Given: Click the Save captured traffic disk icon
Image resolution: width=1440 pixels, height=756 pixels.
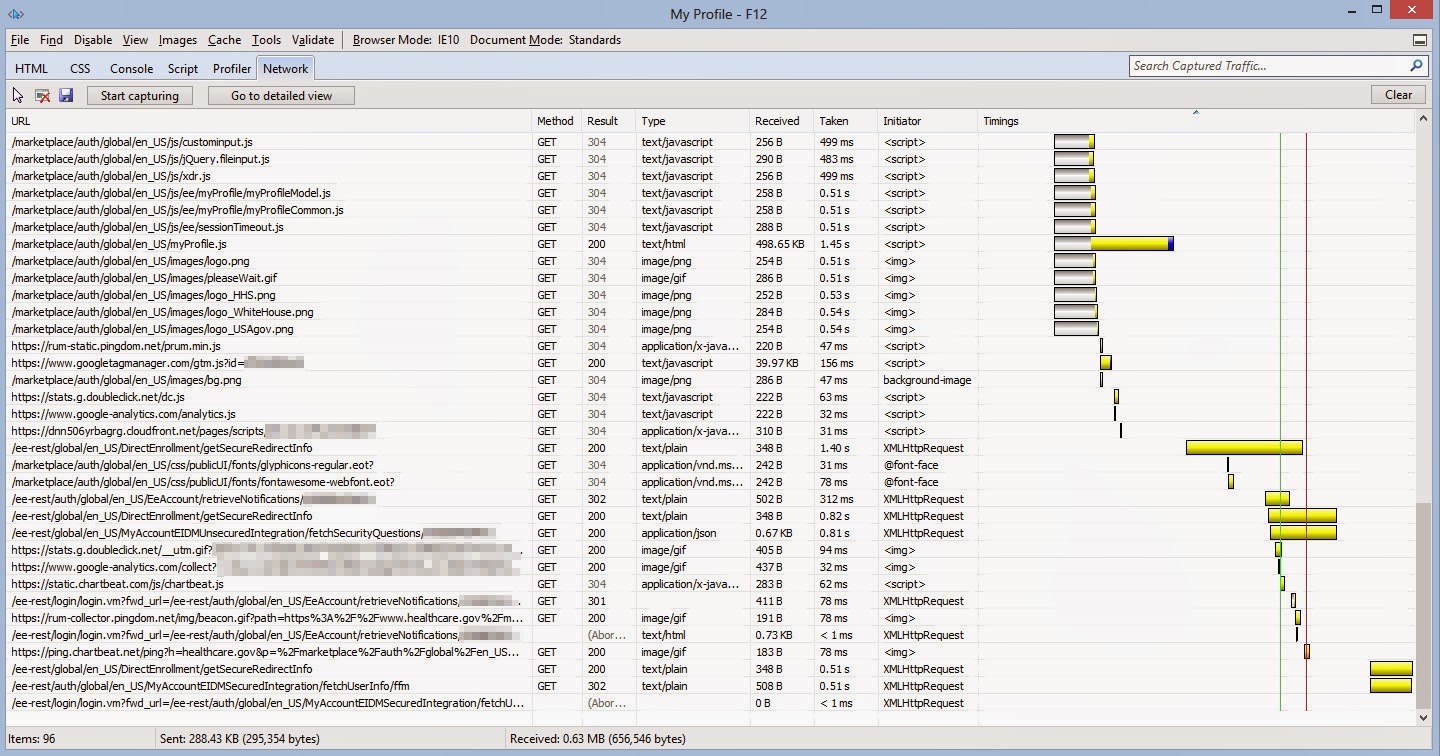Looking at the screenshot, I should click(x=66, y=96).
